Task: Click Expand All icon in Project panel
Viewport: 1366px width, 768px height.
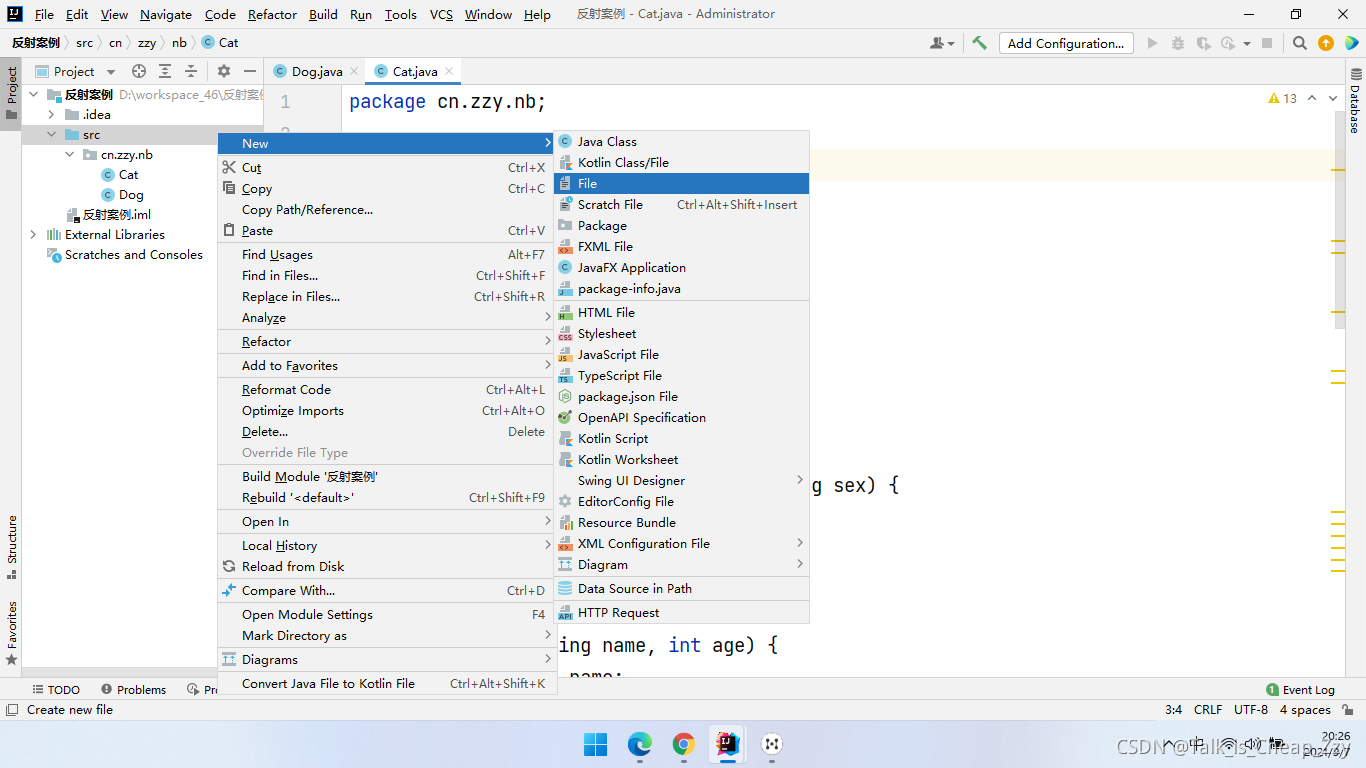Action: pyautogui.click(x=165, y=71)
